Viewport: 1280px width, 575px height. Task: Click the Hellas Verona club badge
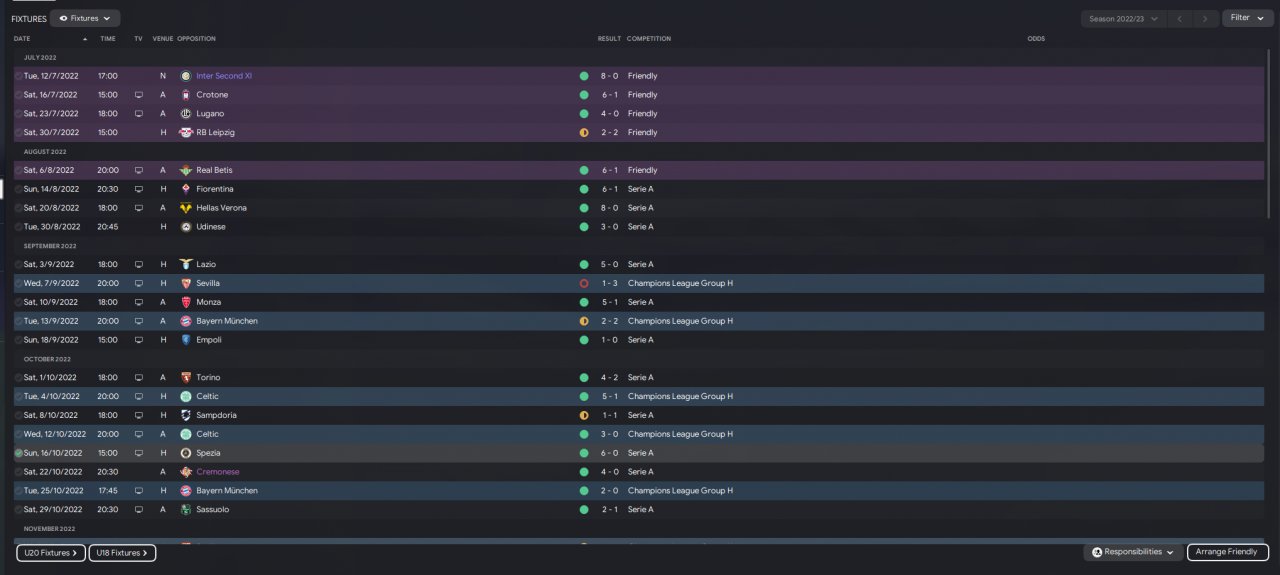tap(186, 208)
